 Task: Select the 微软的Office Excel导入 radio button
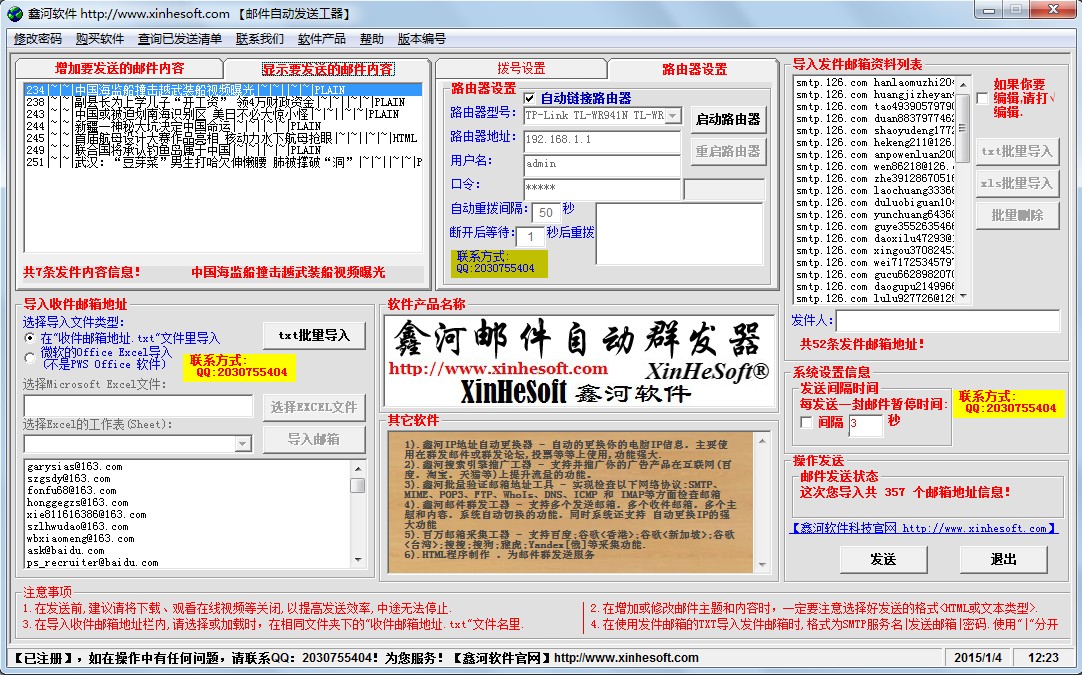click(30, 358)
